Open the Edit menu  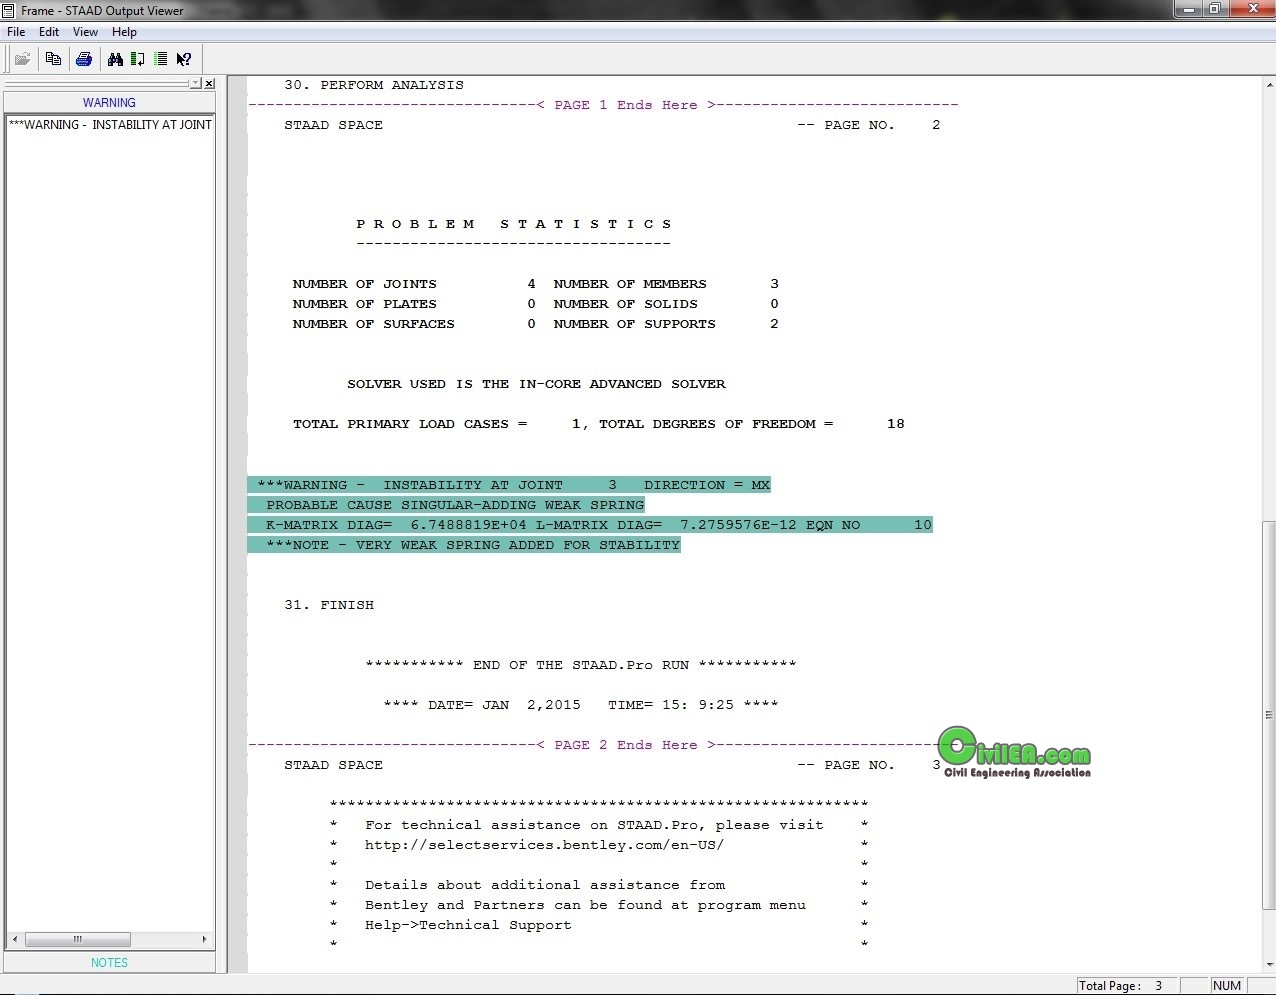coord(49,32)
